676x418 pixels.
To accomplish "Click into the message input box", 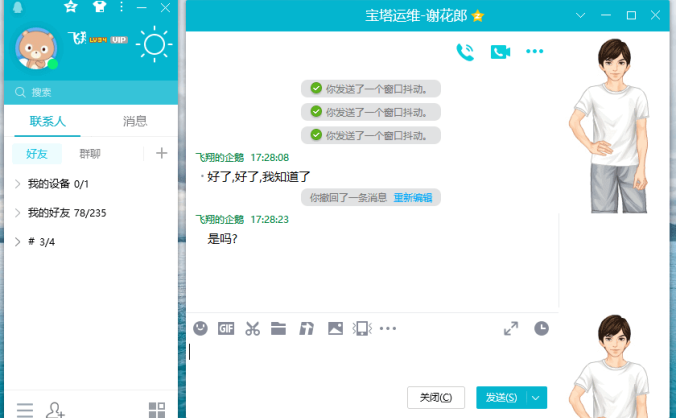I will 372,362.
